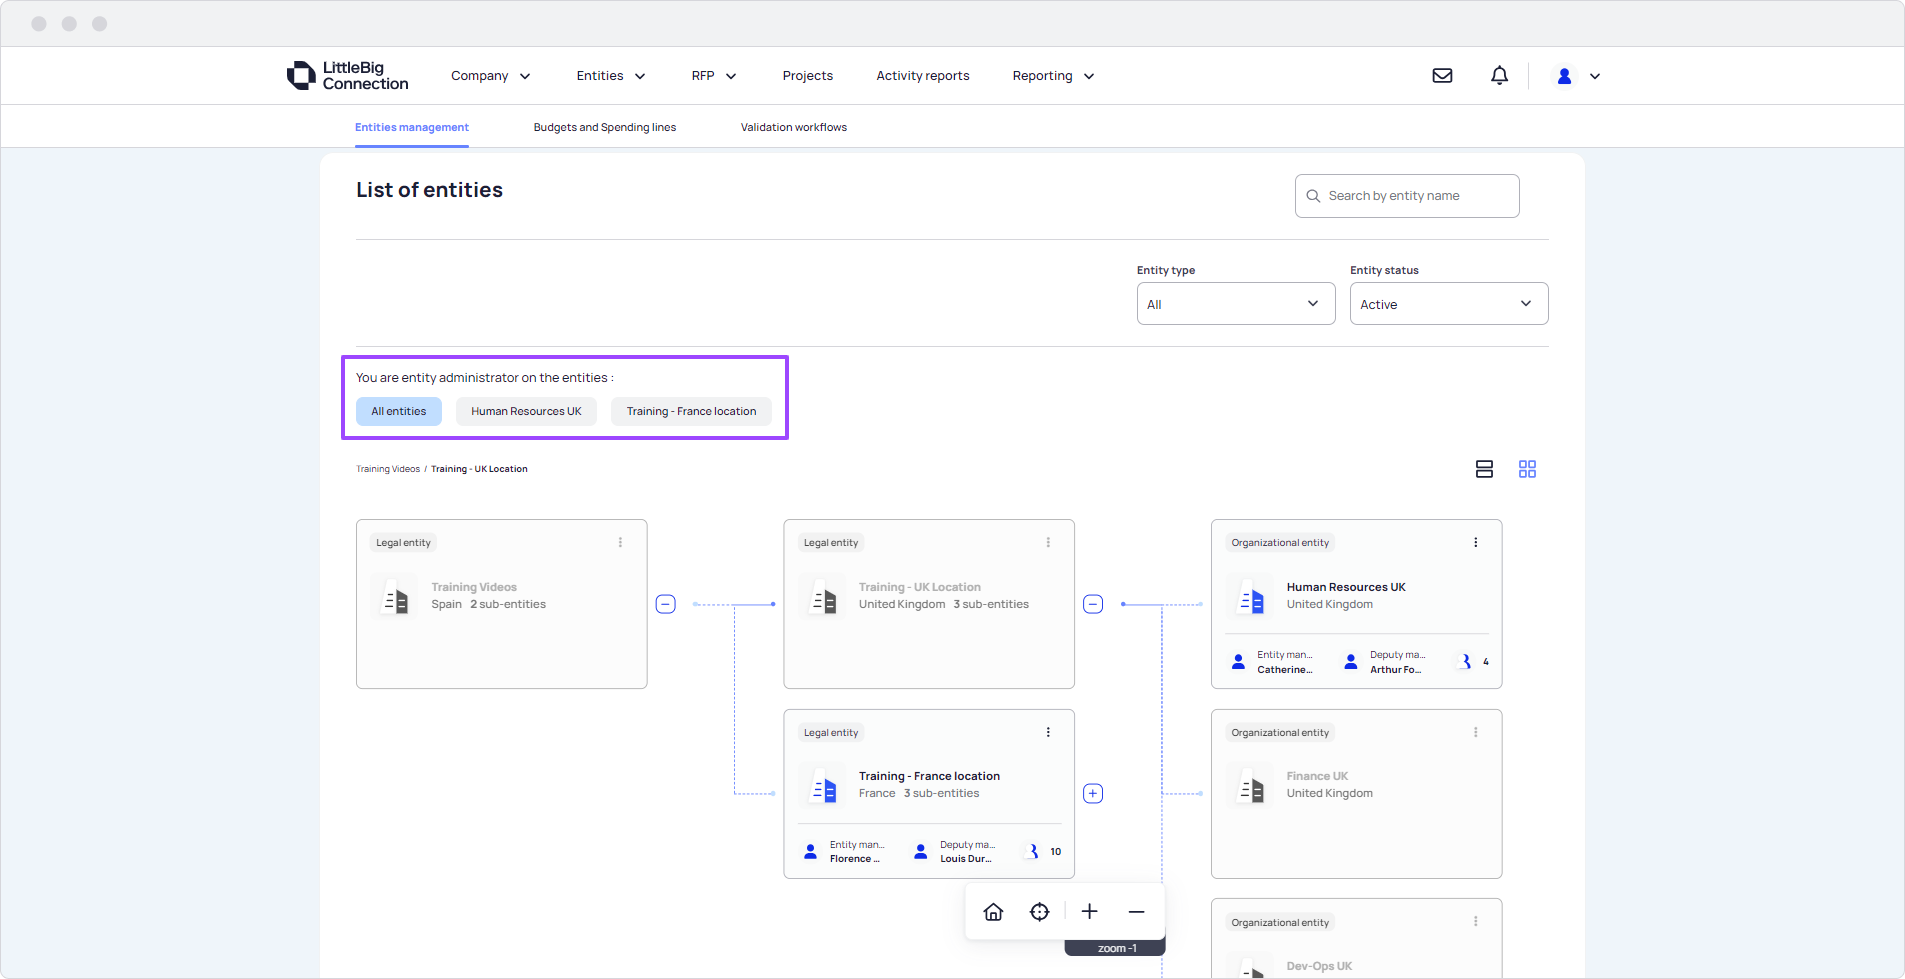Click the List of entities heading

click(430, 190)
